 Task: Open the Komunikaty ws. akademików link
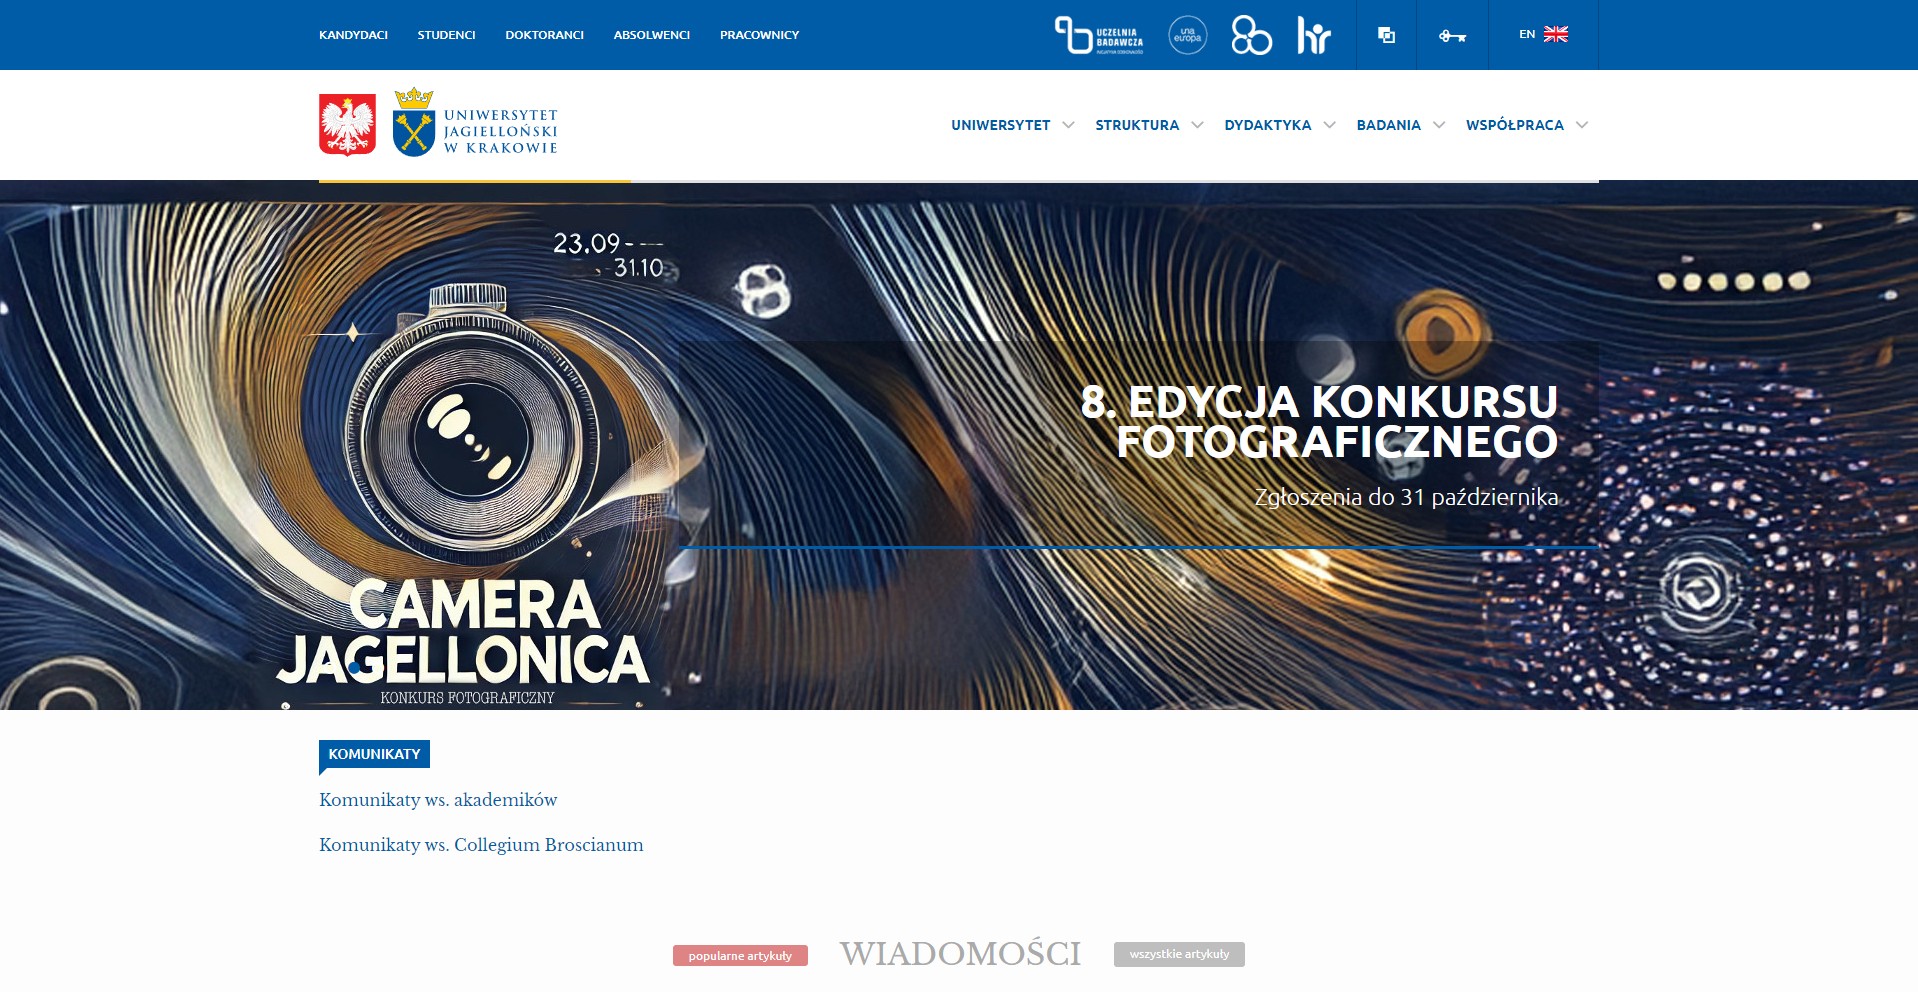click(x=438, y=800)
